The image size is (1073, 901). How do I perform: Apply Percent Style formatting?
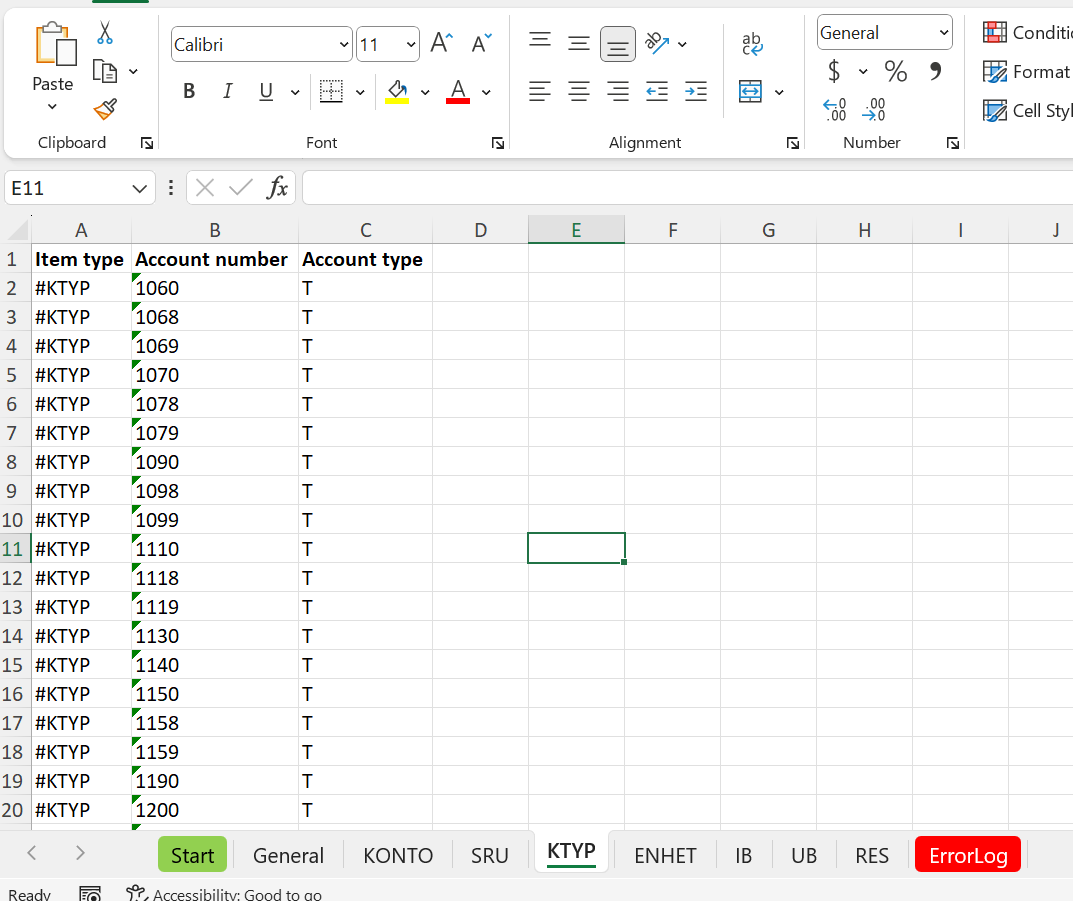(x=895, y=71)
